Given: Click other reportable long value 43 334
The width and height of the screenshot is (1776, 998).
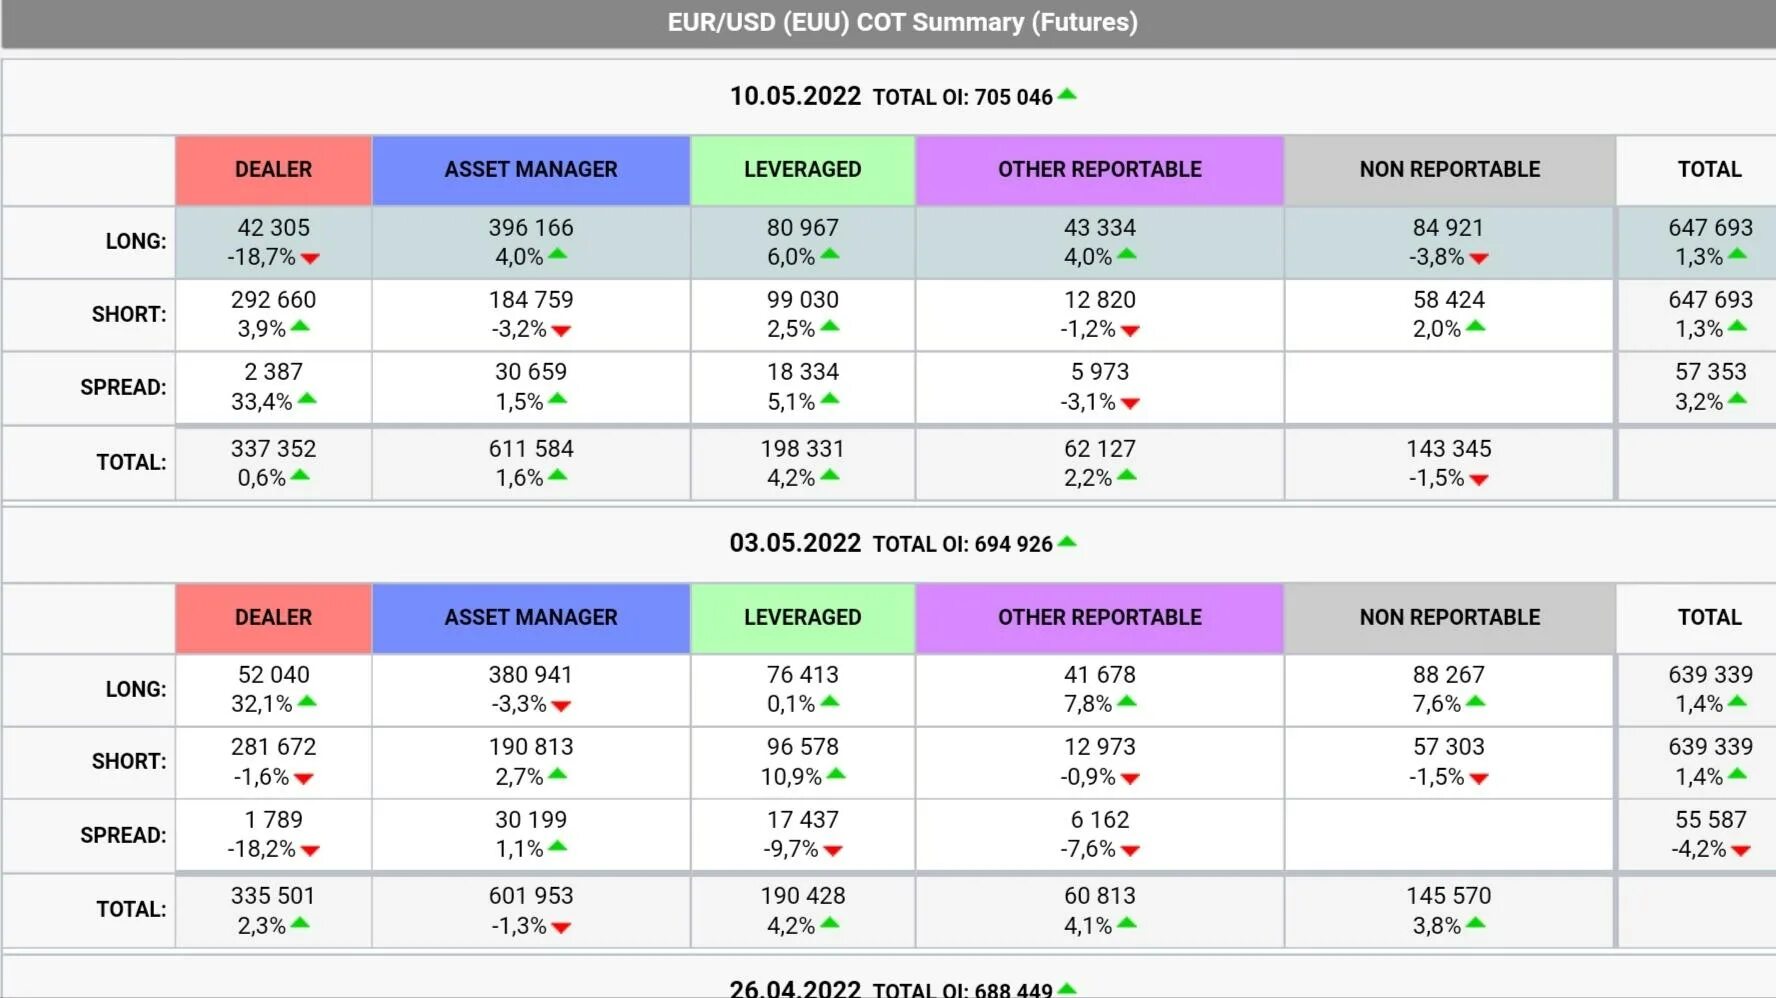Looking at the screenshot, I should coord(1100,228).
